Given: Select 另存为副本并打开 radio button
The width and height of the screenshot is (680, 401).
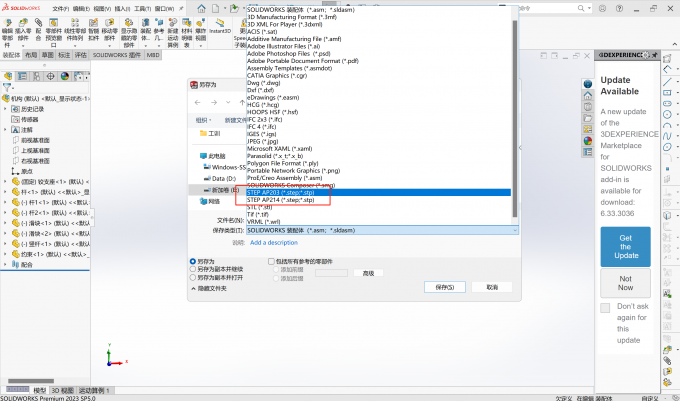Looking at the screenshot, I should click(x=193, y=277).
